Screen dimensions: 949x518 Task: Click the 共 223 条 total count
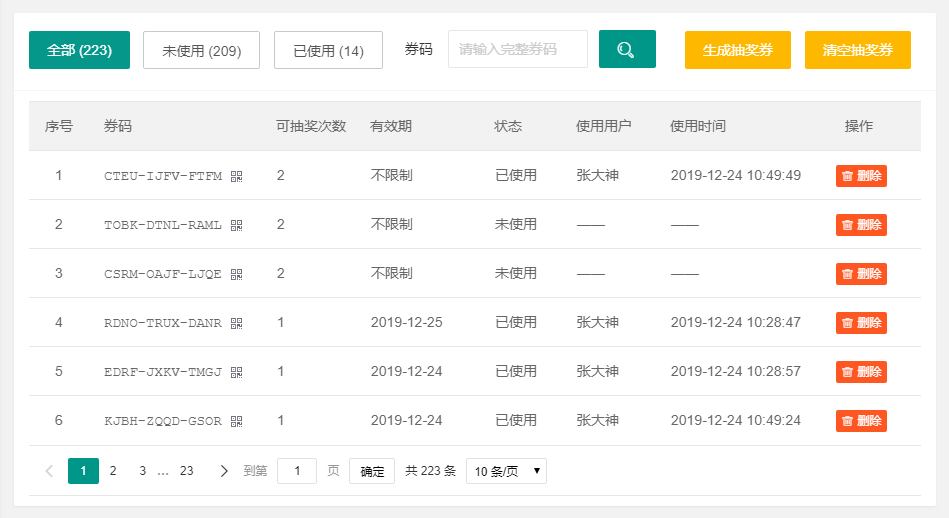click(430, 471)
